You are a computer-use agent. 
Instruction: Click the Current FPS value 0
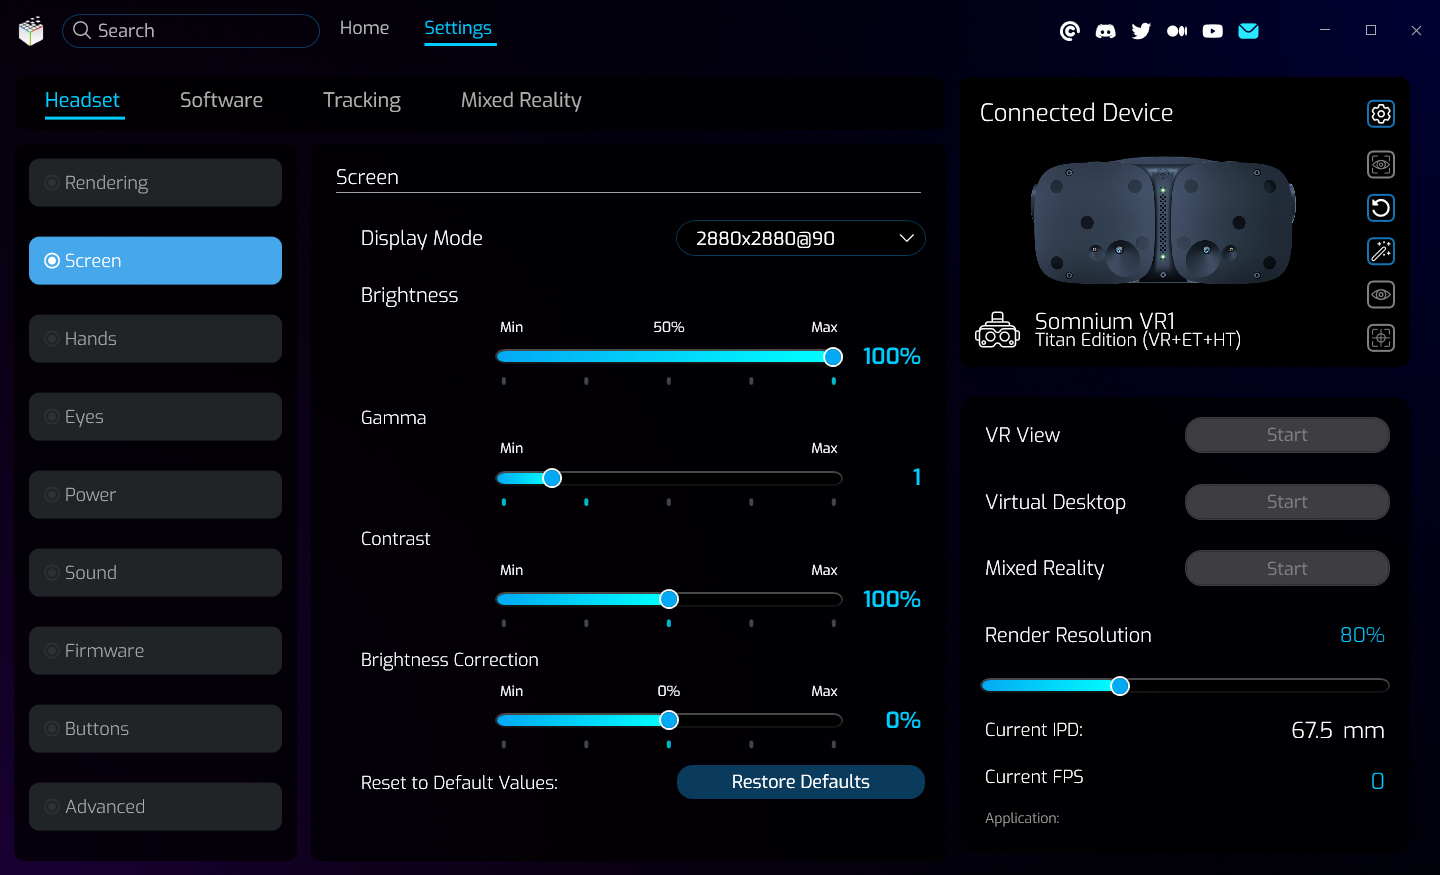[x=1378, y=781]
